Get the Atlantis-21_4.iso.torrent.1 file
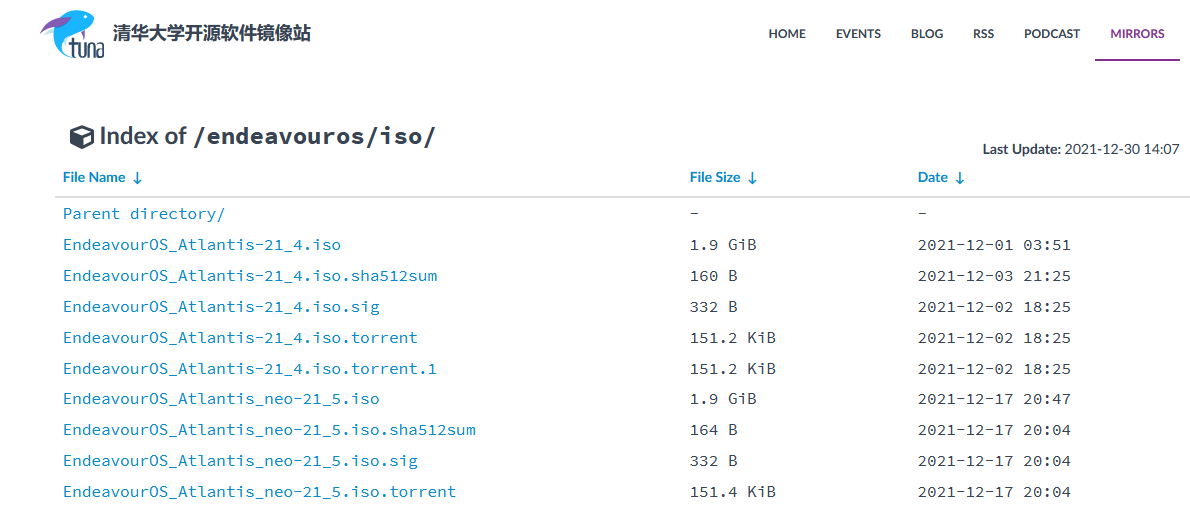Screen dimensions: 1190x515 coord(250,369)
